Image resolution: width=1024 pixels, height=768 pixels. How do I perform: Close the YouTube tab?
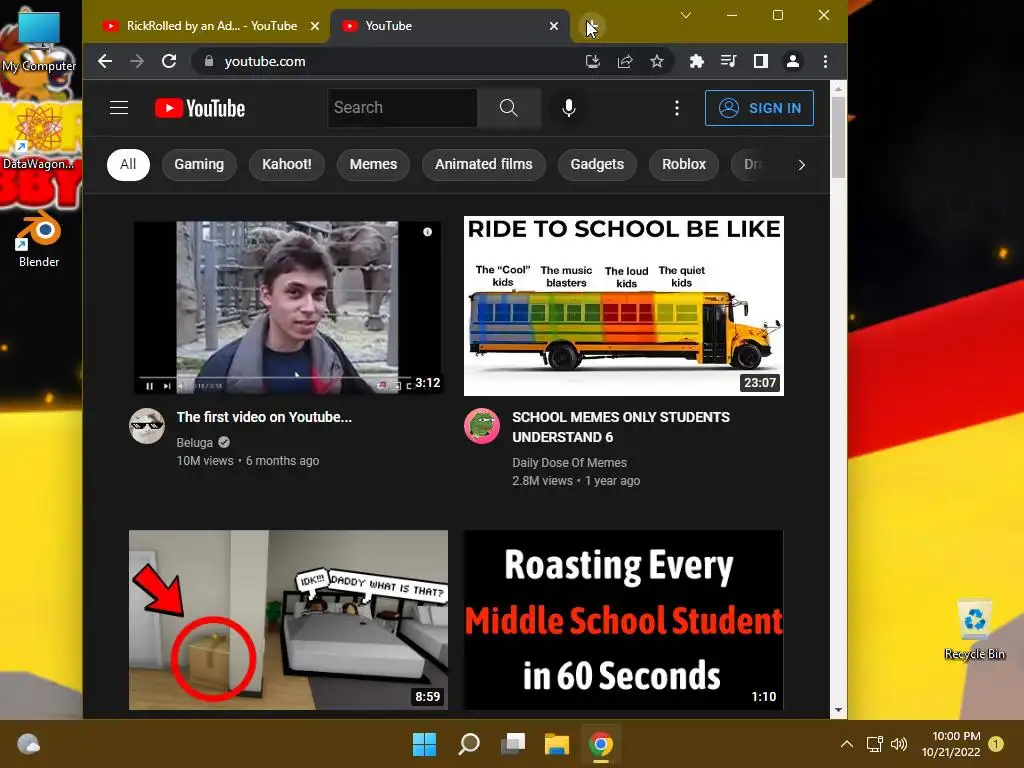(x=554, y=26)
